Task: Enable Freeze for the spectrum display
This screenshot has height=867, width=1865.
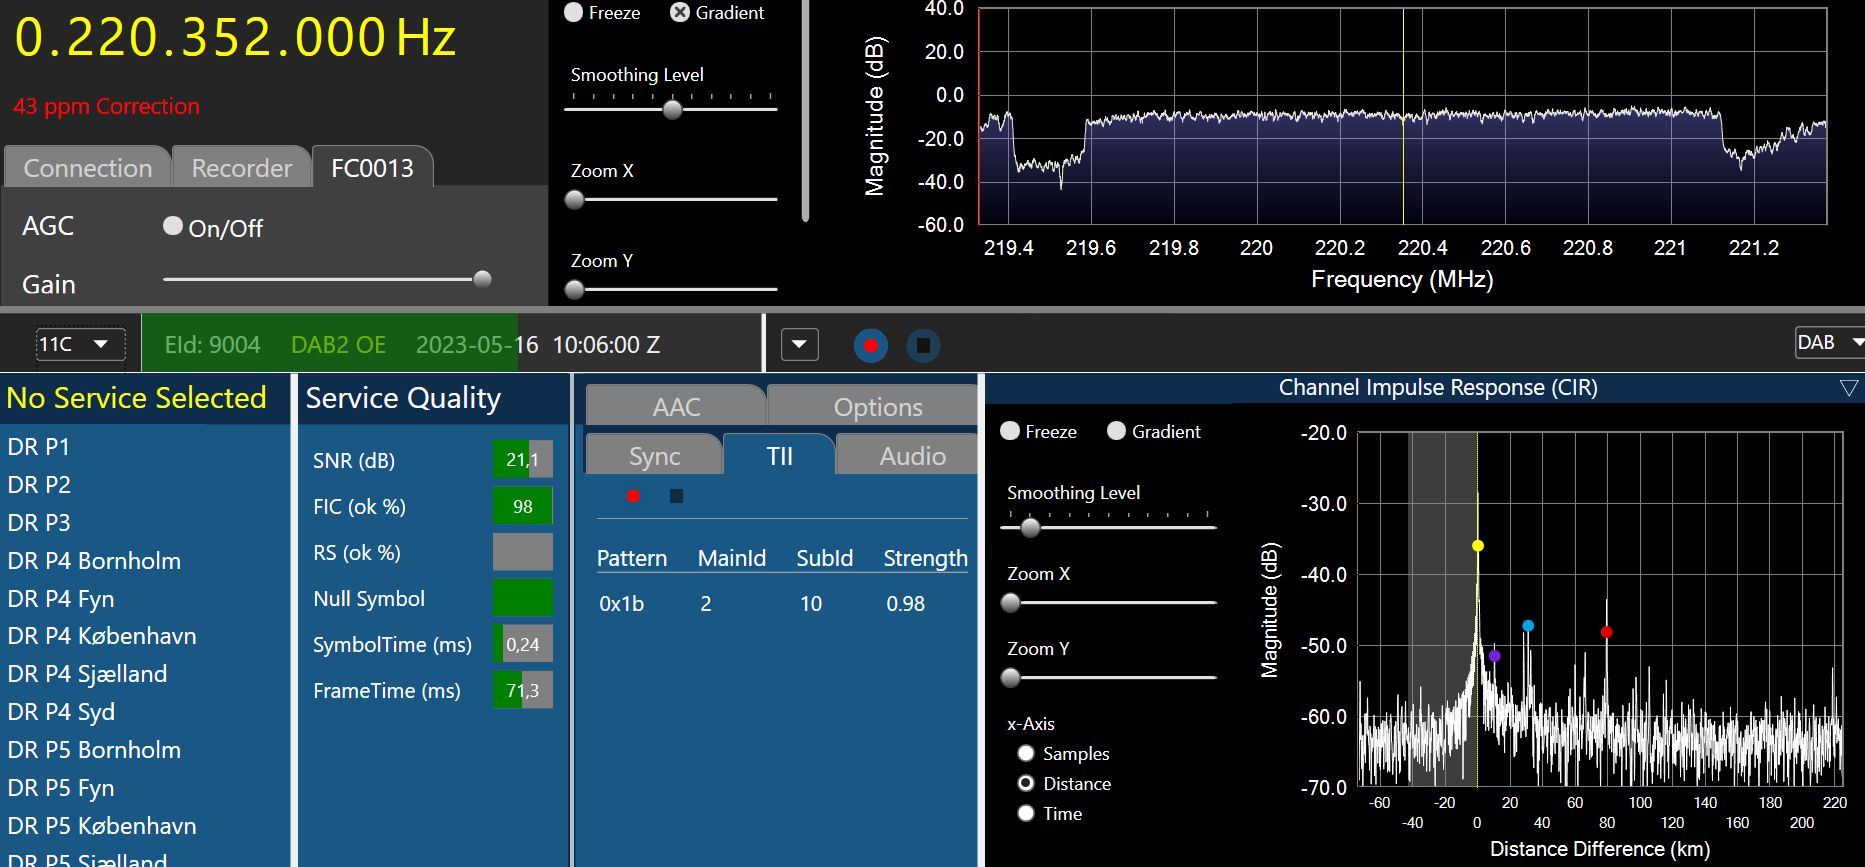Action: click(x=574, y=13)
